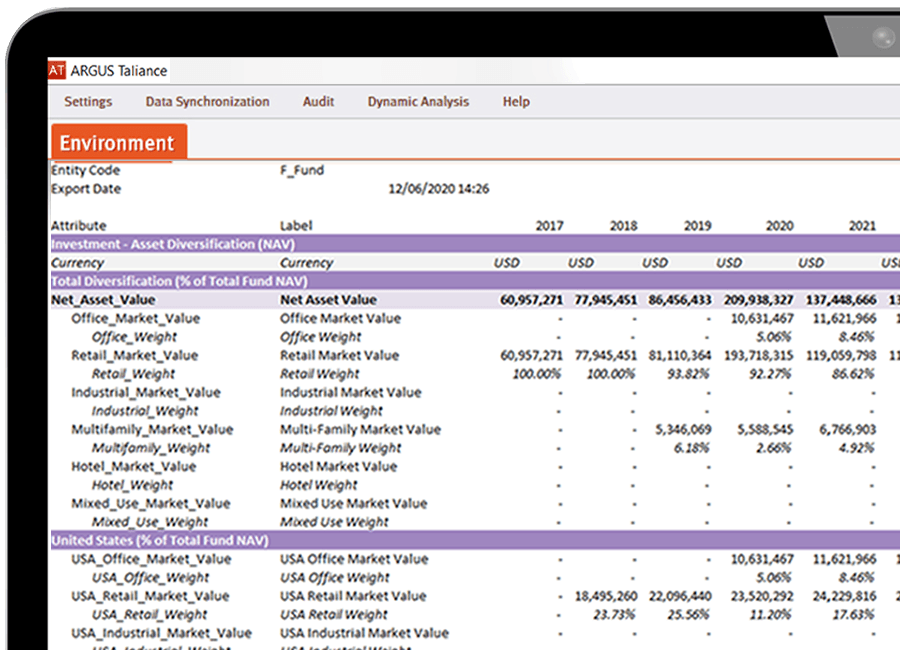Open the Settings menu
This screenshot has width=900, height=650.
[x=88, y=102]
